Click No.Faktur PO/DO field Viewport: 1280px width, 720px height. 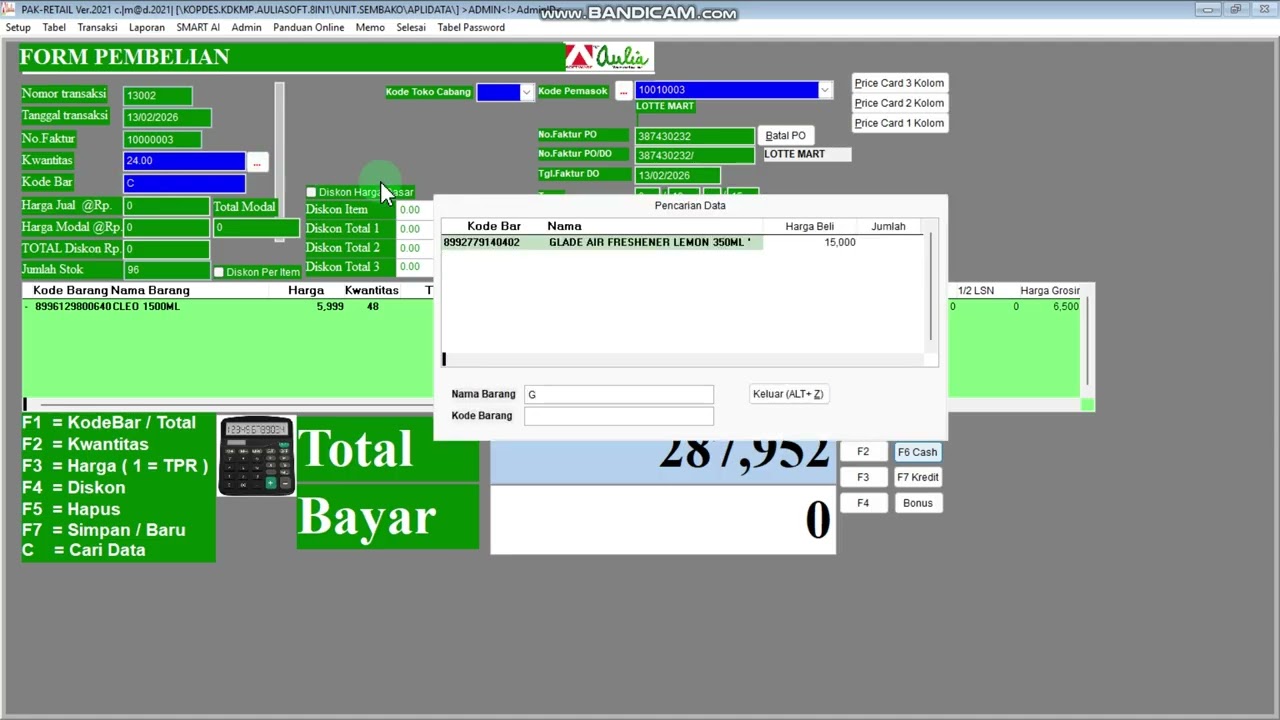tap(695, 155)
